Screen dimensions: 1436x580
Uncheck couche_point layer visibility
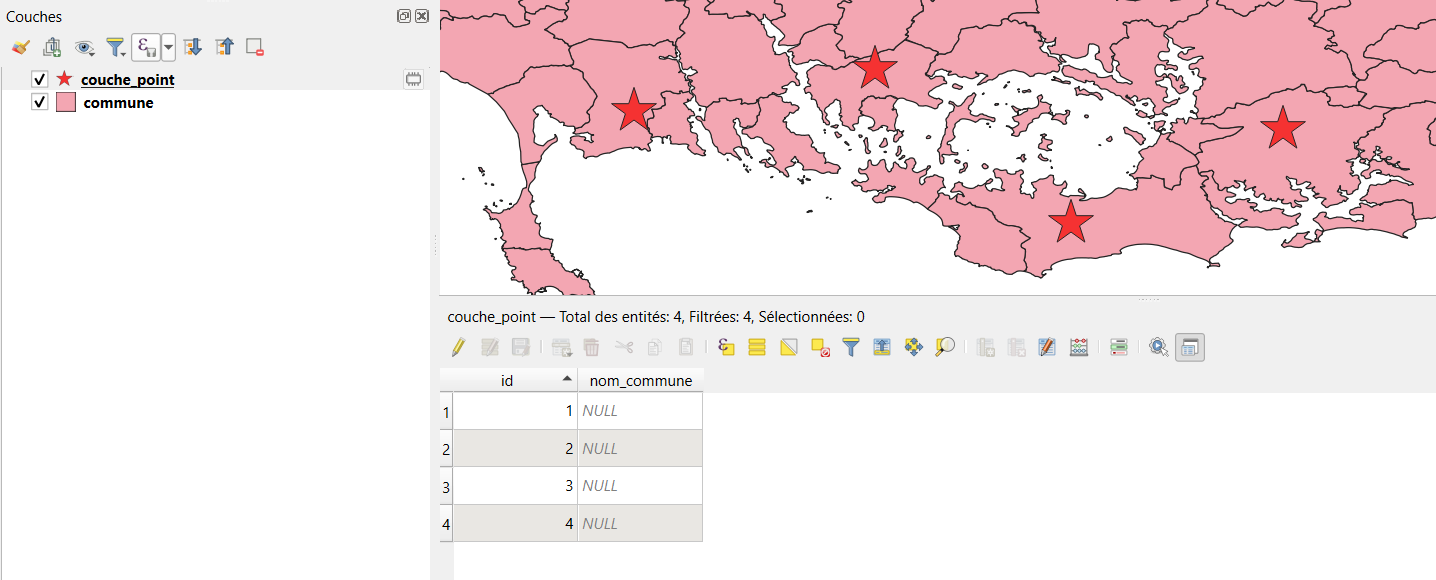click(40, 79)
